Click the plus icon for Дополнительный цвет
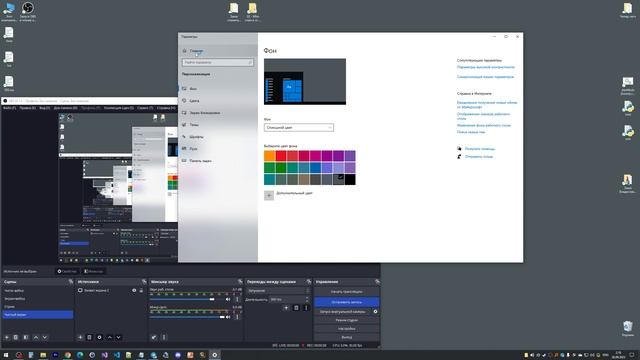Image resolution: width=640 pixels, height=360 pixels. pos(269,195)
